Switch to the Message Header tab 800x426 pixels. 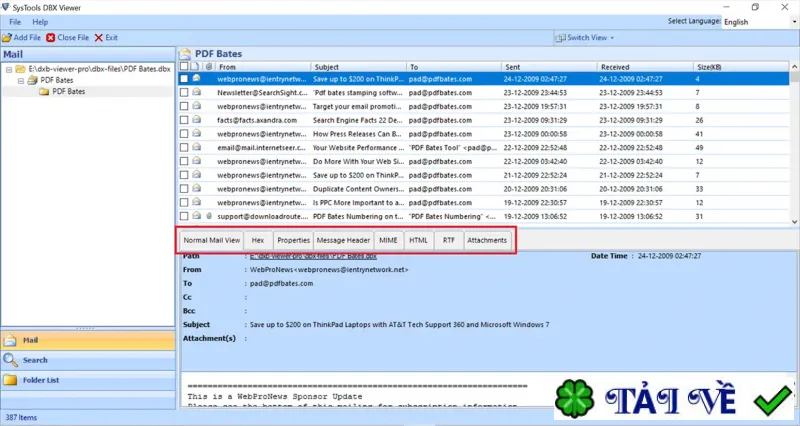click(x=343, y=240)
